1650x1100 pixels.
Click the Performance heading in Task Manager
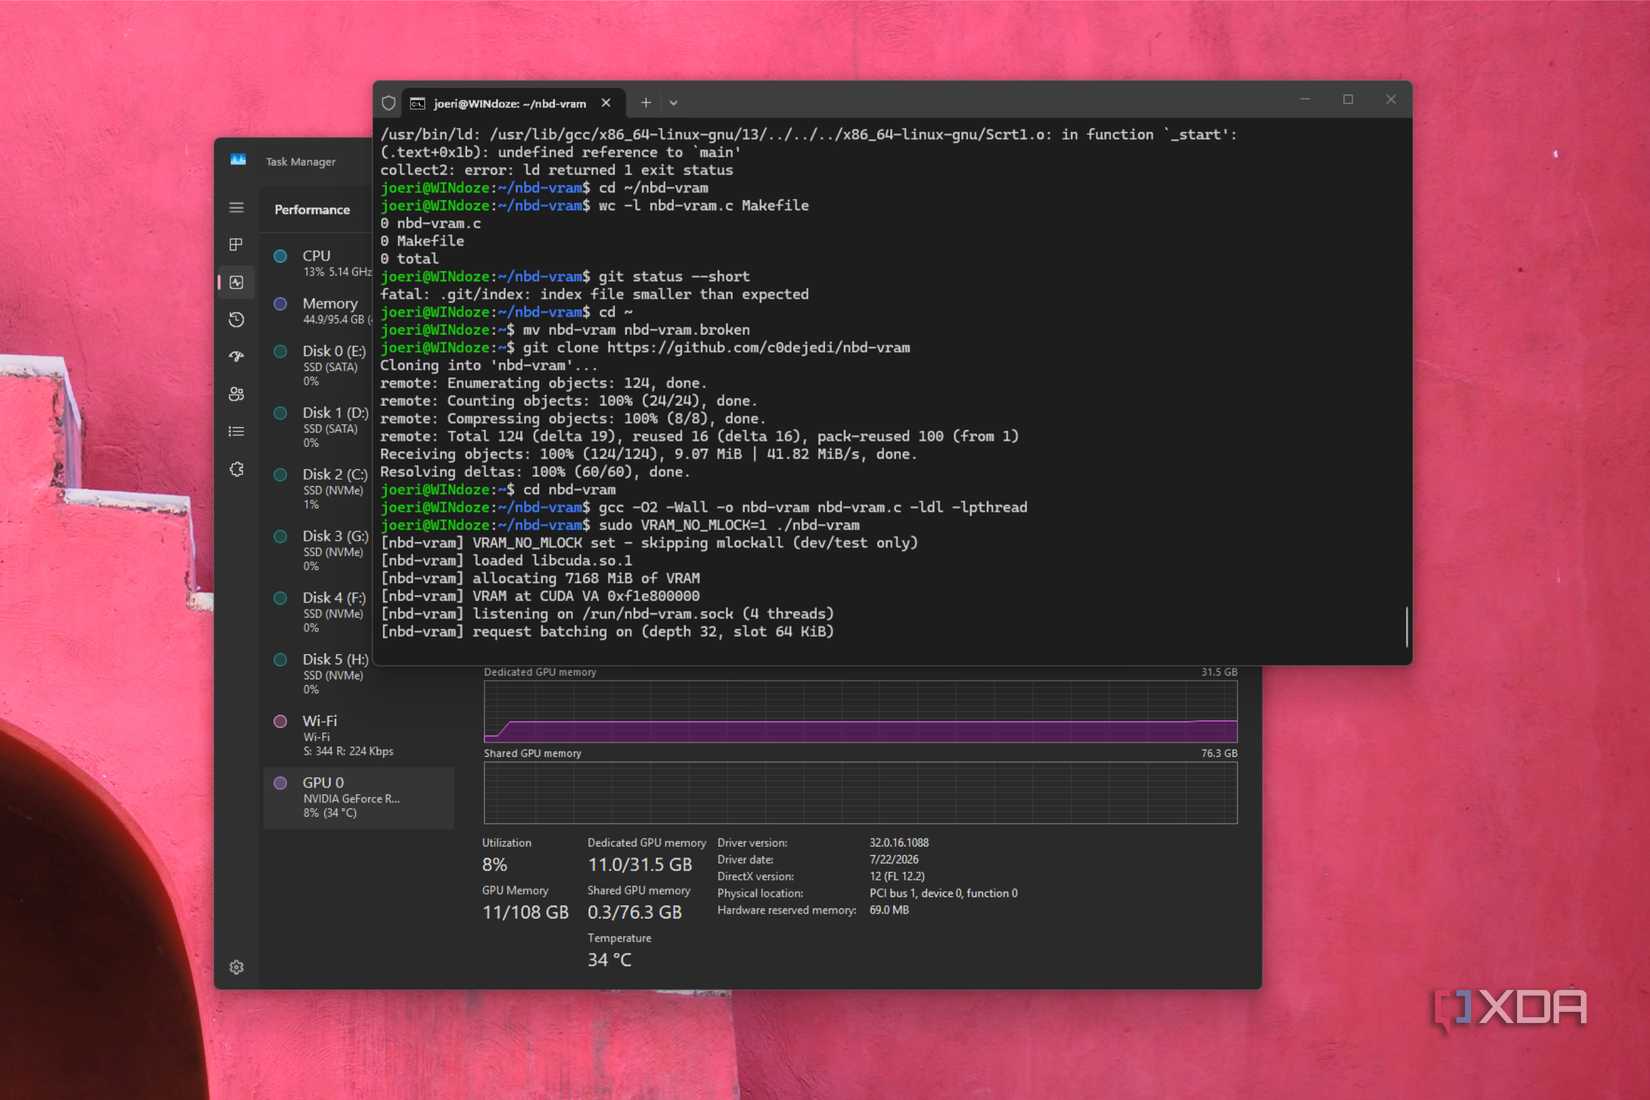(x=312, y=210)
